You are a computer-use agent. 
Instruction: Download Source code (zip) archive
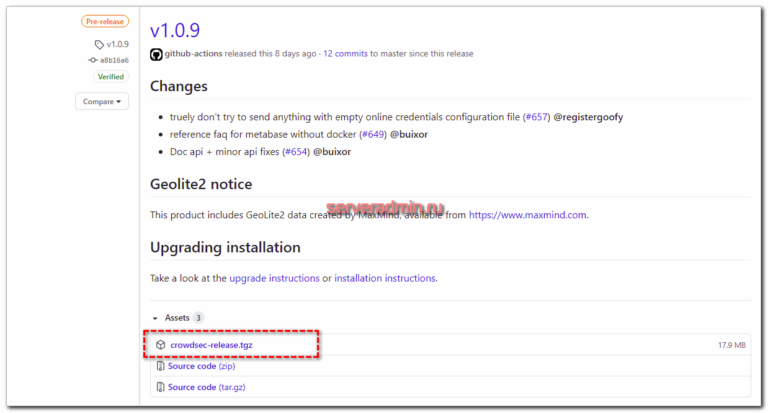pyautogui.click(x=201, y=367)
